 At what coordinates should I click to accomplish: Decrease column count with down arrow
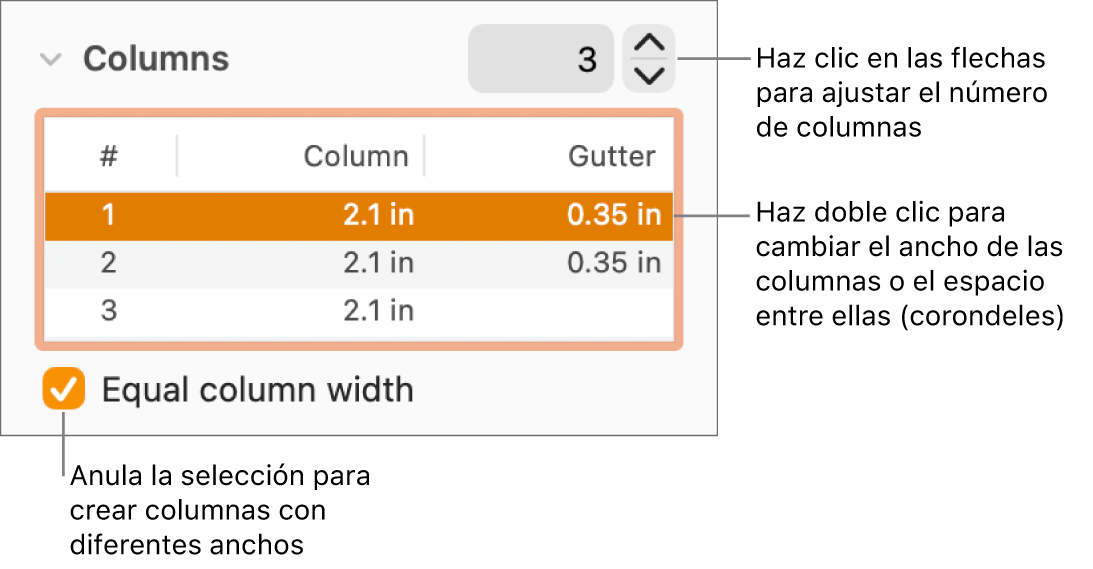click(x=649, y=75)
